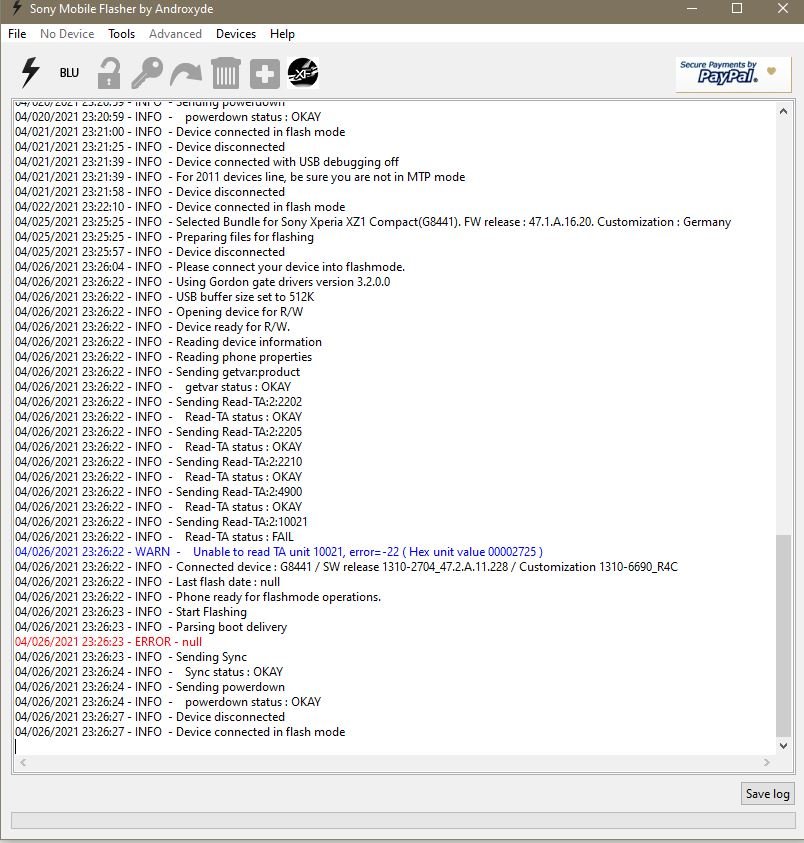Click the 'Device connected with USB debugging off' line

207,161
